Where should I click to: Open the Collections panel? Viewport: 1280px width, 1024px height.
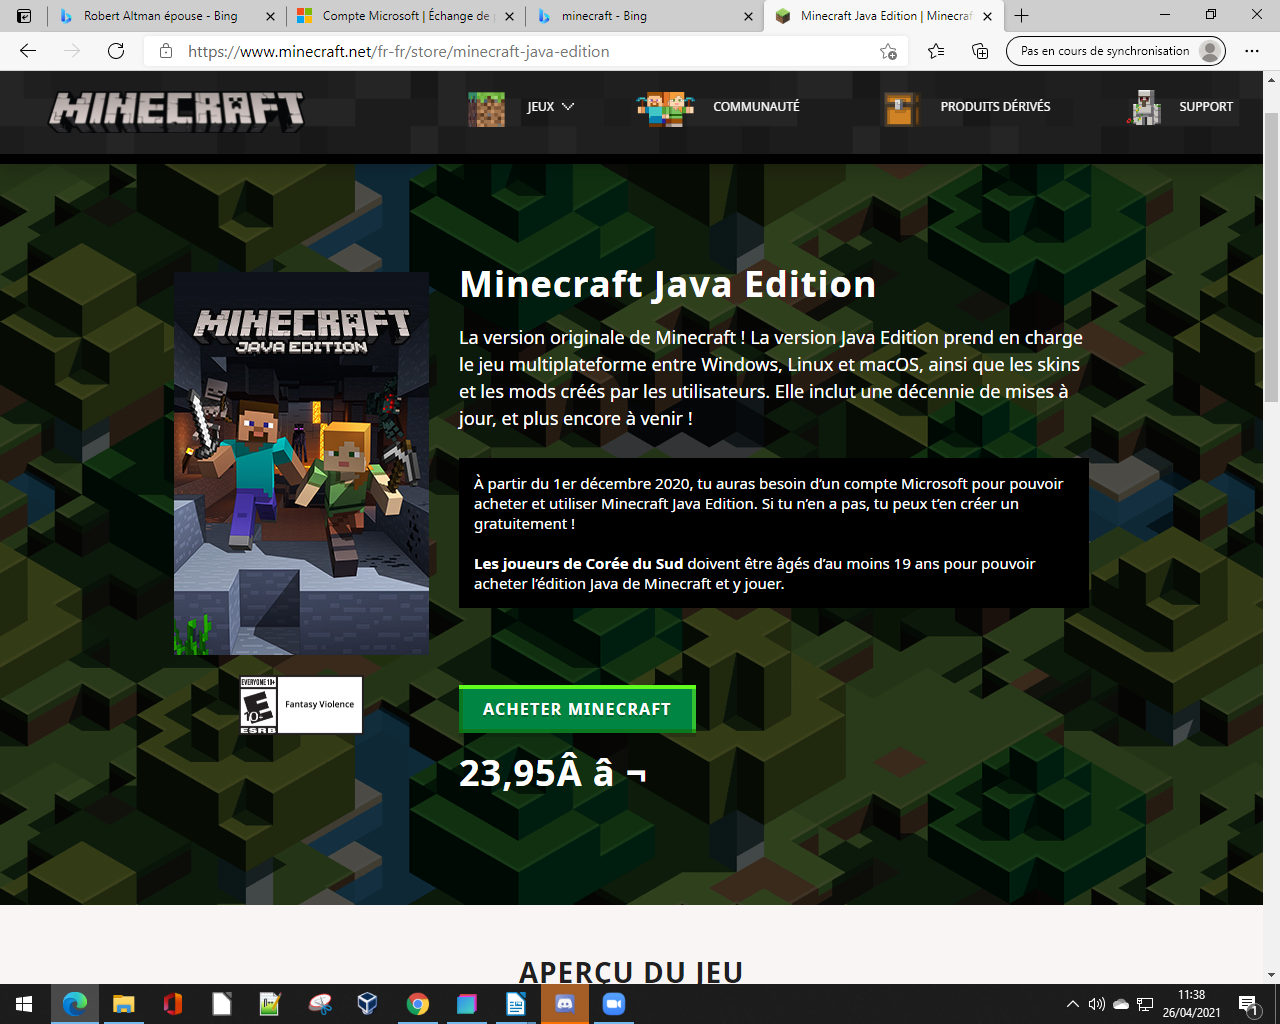click(980, 51)
